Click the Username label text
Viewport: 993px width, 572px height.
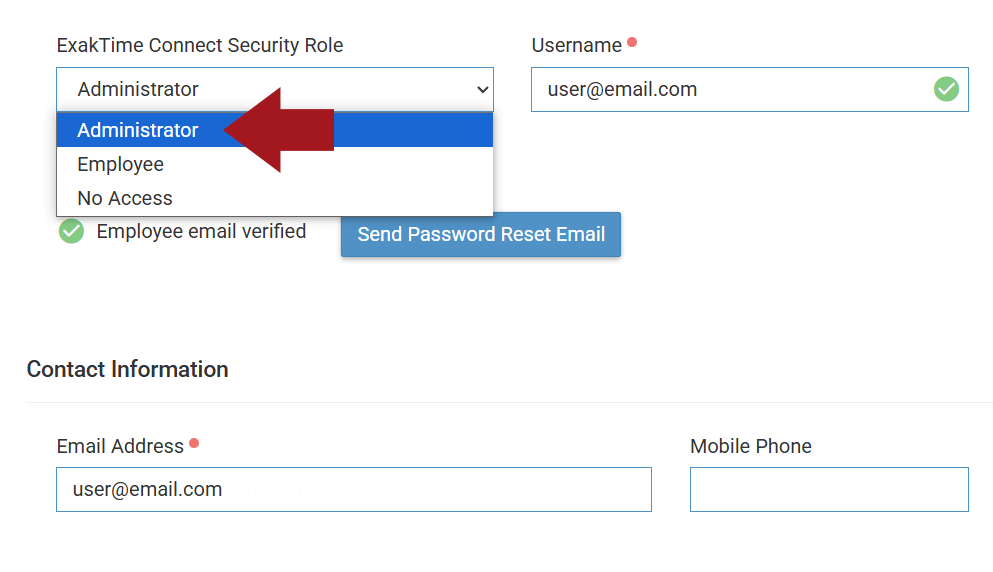tap(576, 46)
